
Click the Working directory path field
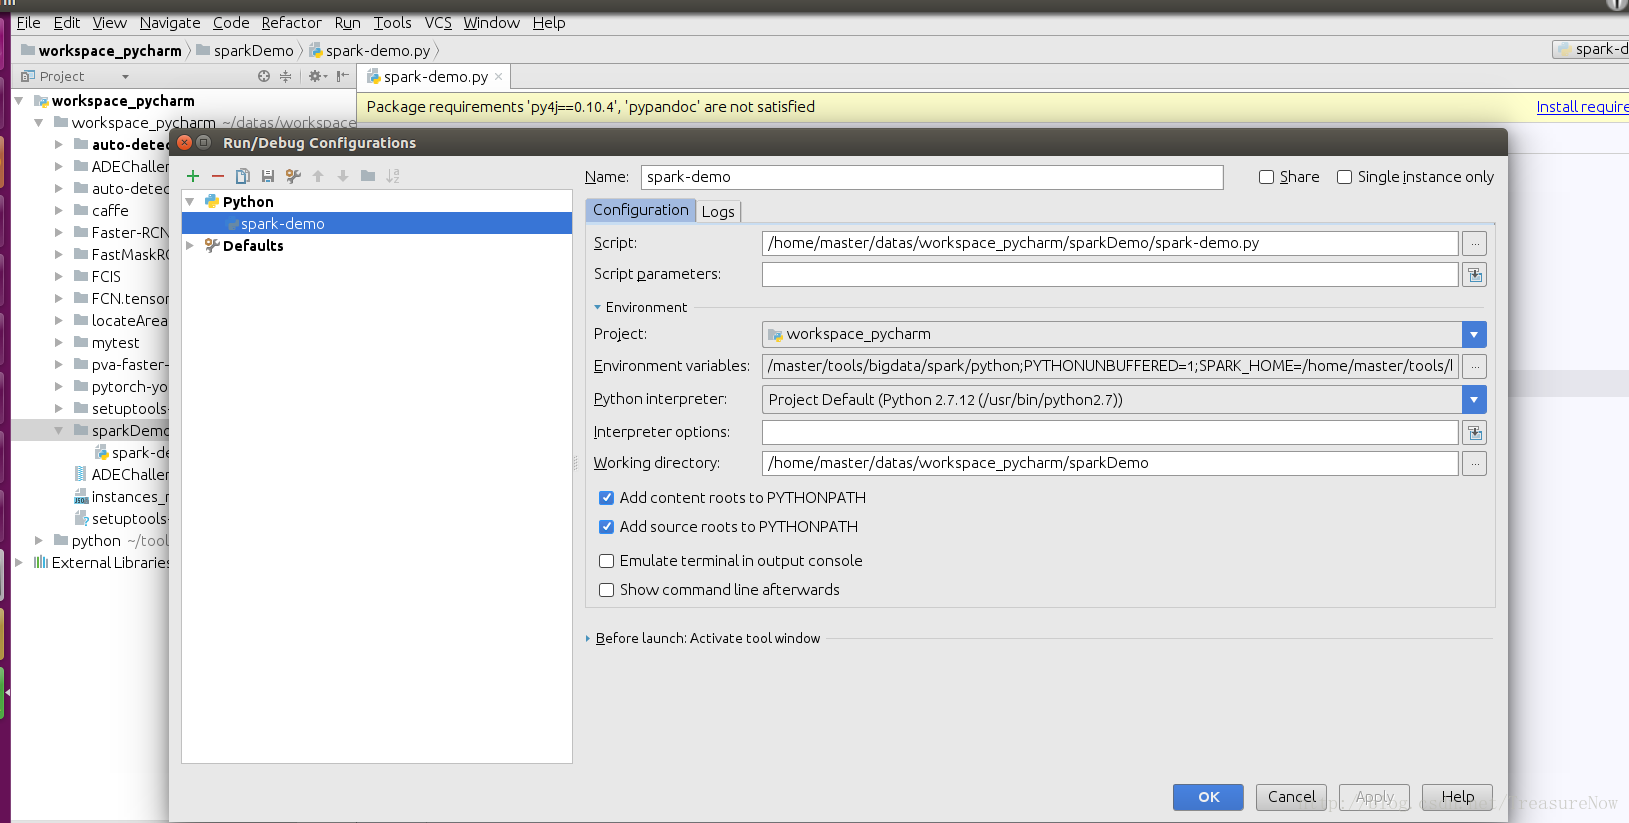tap(1110, 463)
